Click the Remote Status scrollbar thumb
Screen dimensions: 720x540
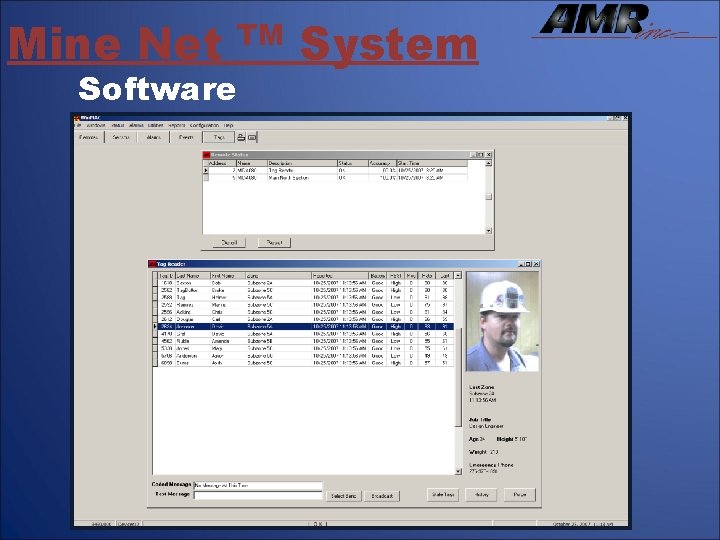pyautogui.click(x=489, y=197)
